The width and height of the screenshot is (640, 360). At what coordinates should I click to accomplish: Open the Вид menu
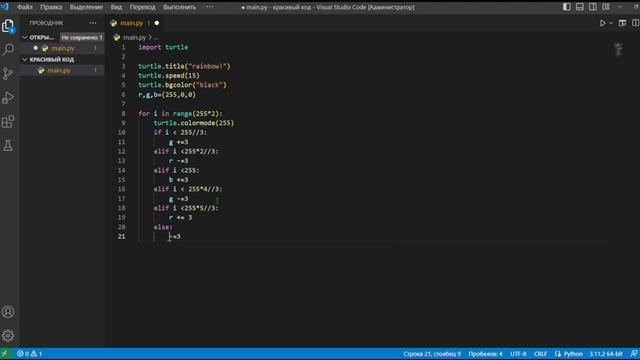click(x=116, y=7)
